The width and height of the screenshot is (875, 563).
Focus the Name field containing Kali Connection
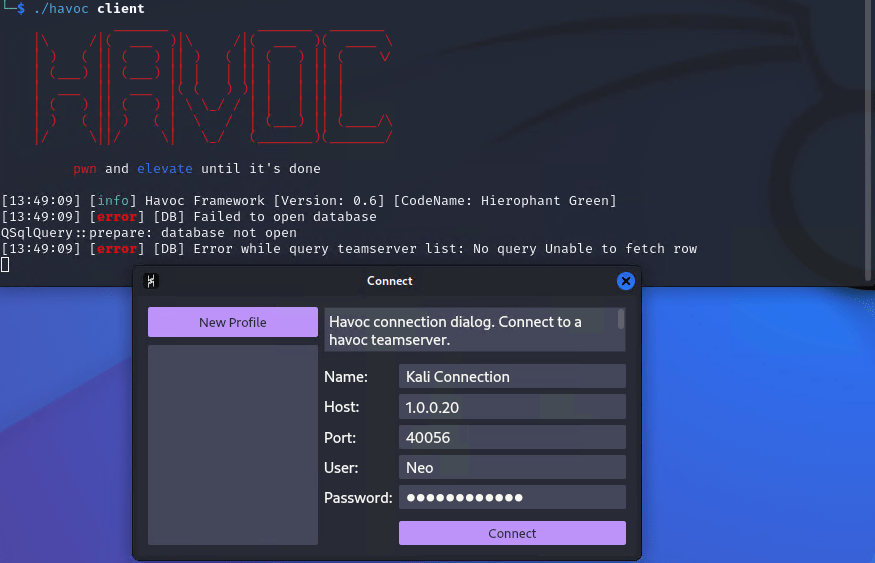(x=512, y=377)
